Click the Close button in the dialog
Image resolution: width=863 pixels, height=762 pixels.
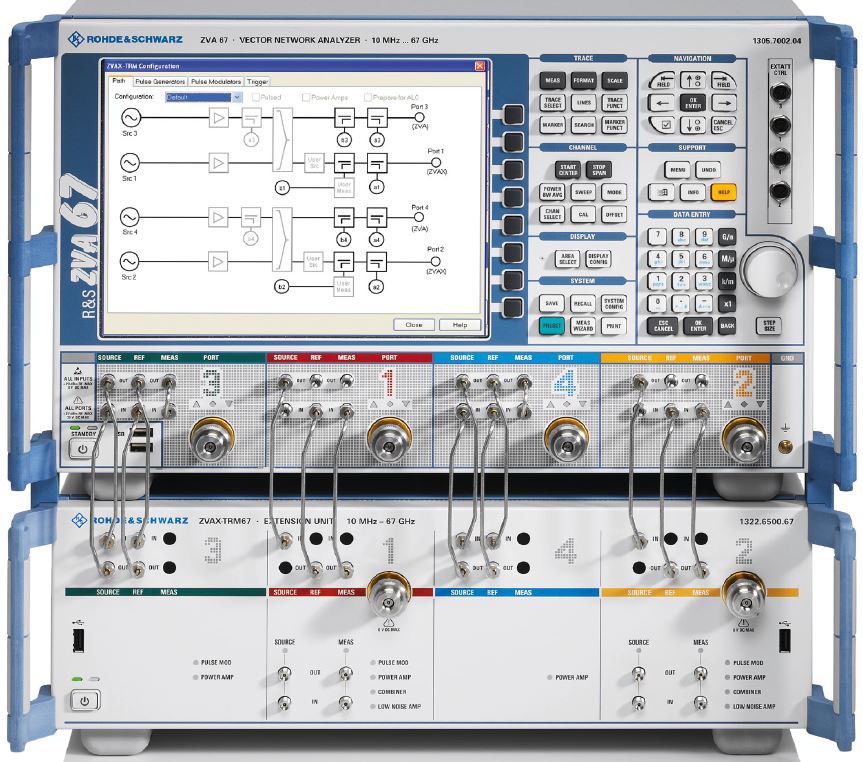414,325
